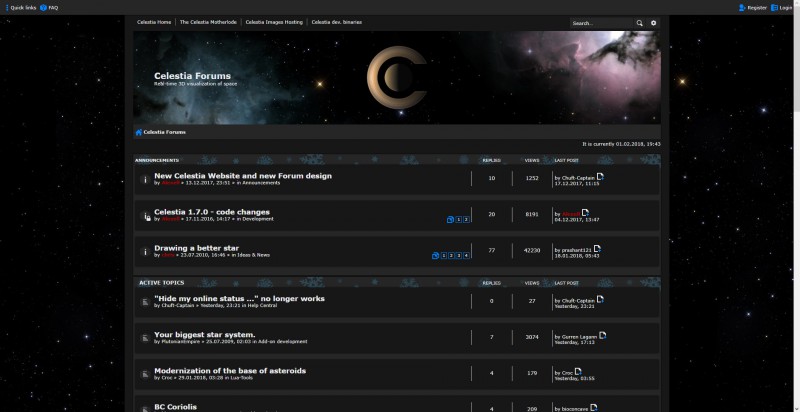
Task: Click announcement icon beside Drawing a better star
Action: 145,252
